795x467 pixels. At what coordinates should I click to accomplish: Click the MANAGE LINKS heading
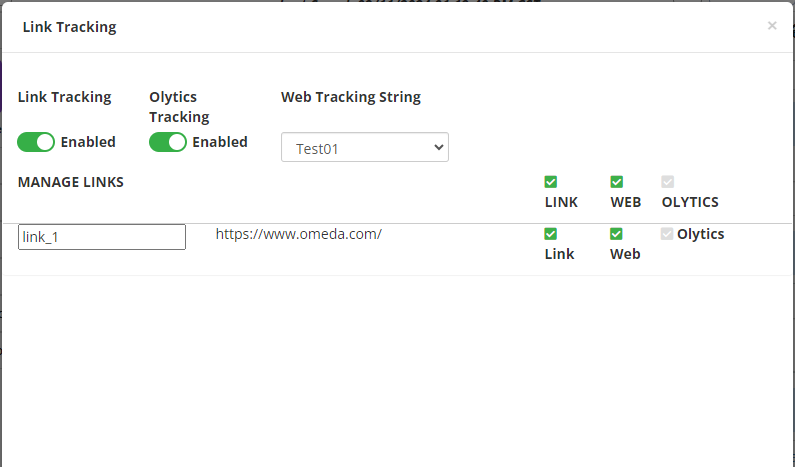[71, 182]
